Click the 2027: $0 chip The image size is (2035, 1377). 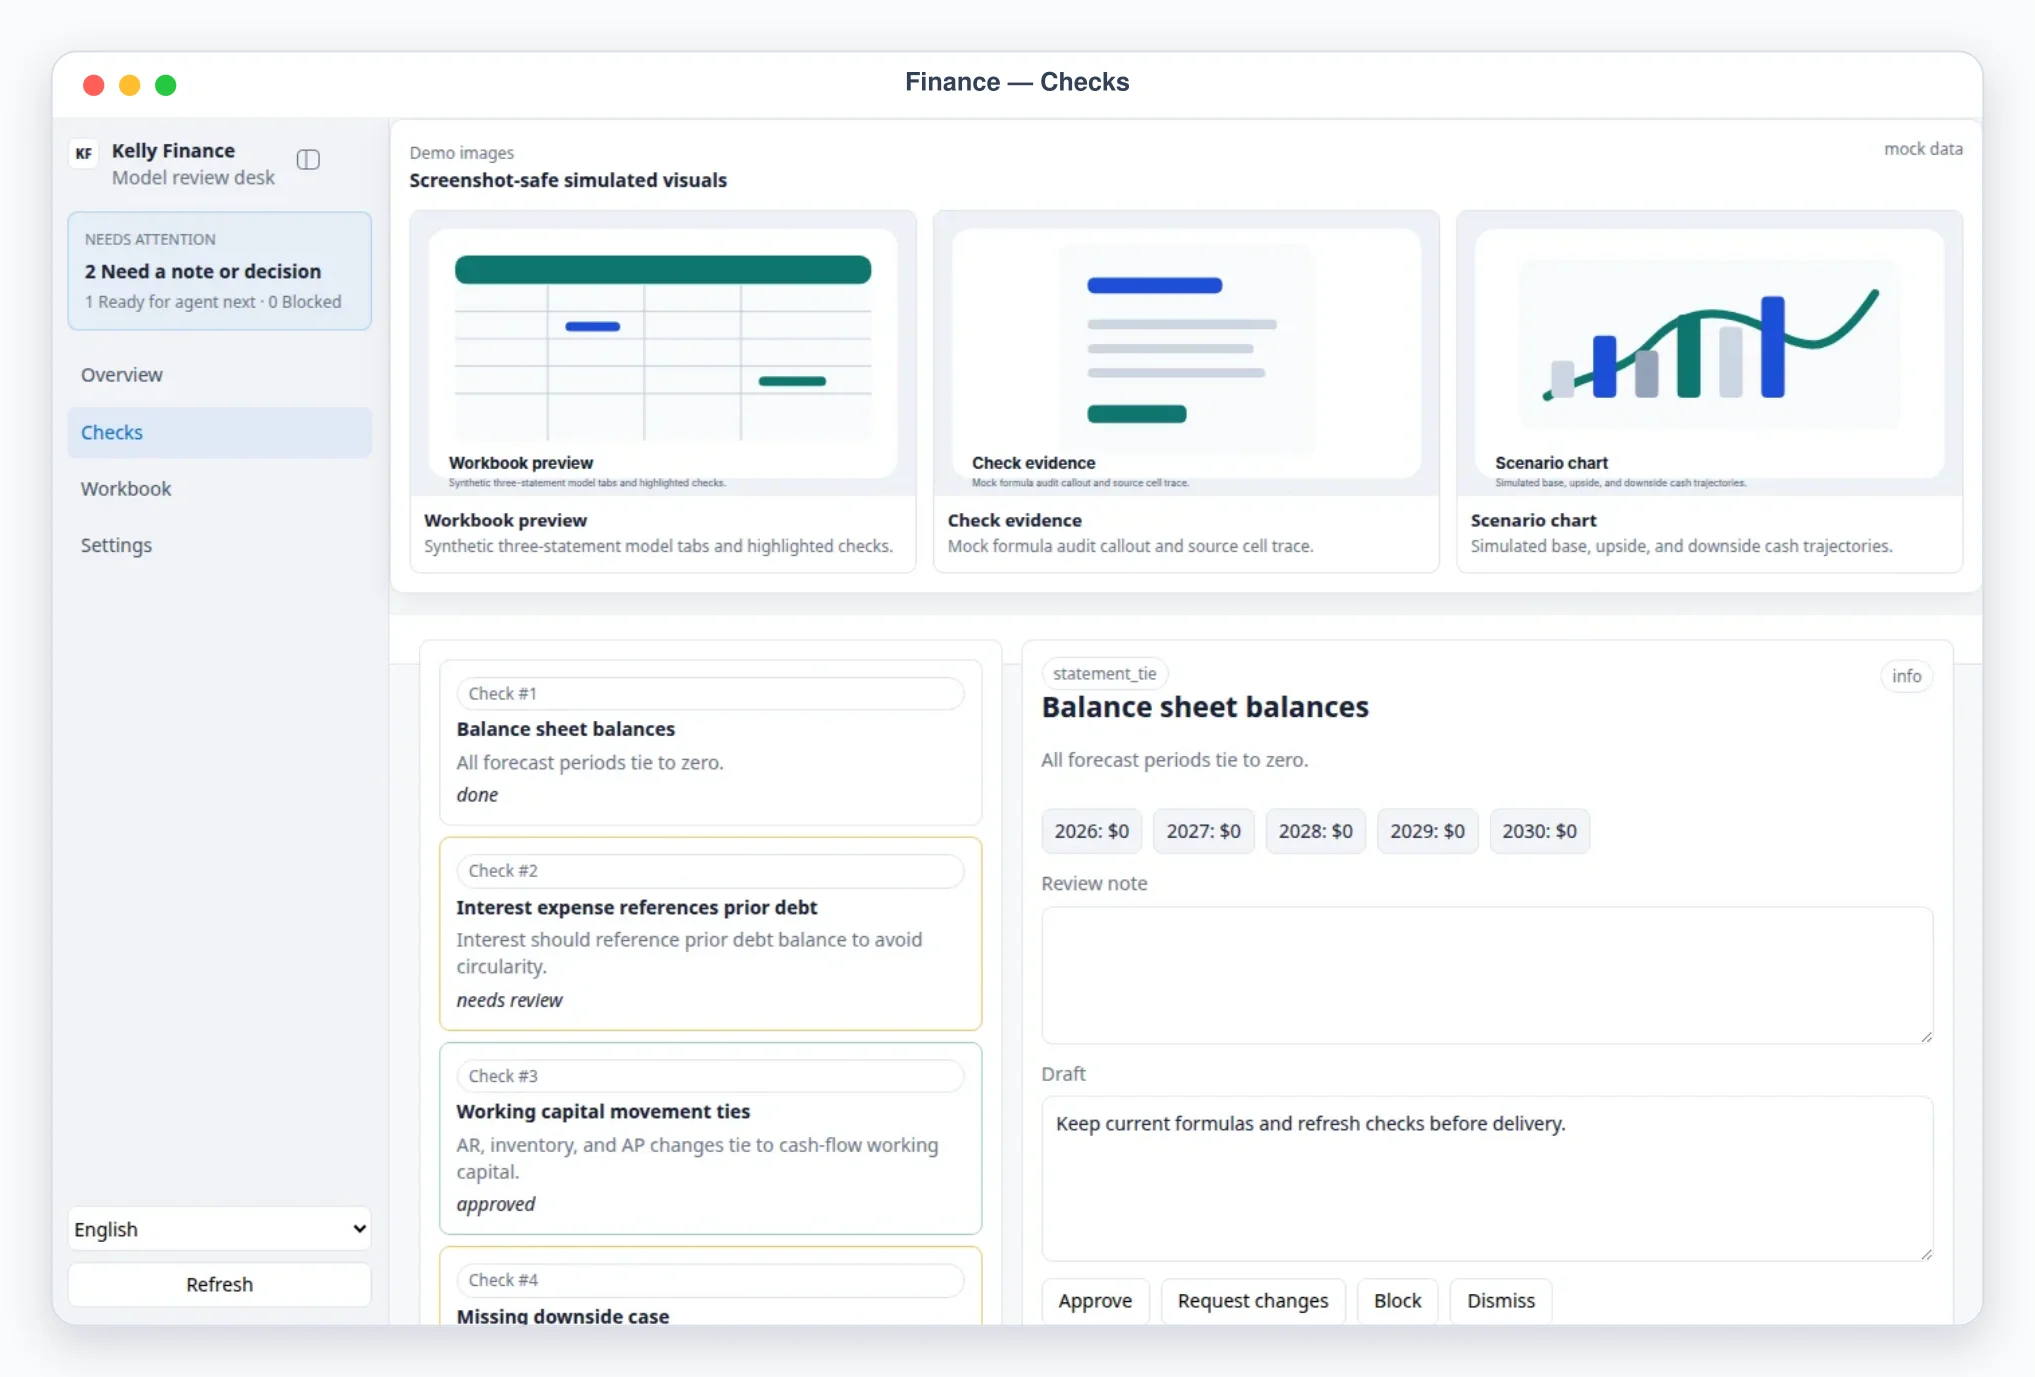point(1203,831)
